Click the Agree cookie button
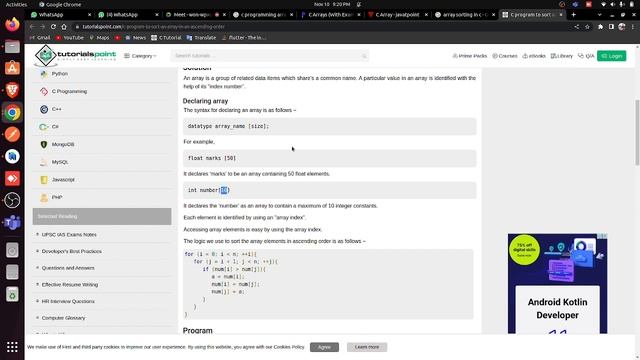 click(x=324, y=347)
